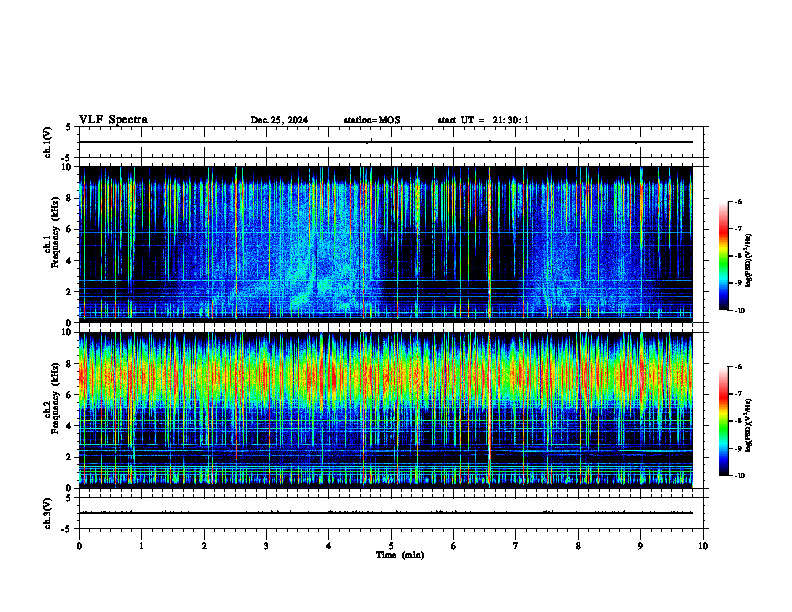Click the "4" tick on ch.2 frequency axis
Screen dimensions: 792x612
tap(70, 426)
